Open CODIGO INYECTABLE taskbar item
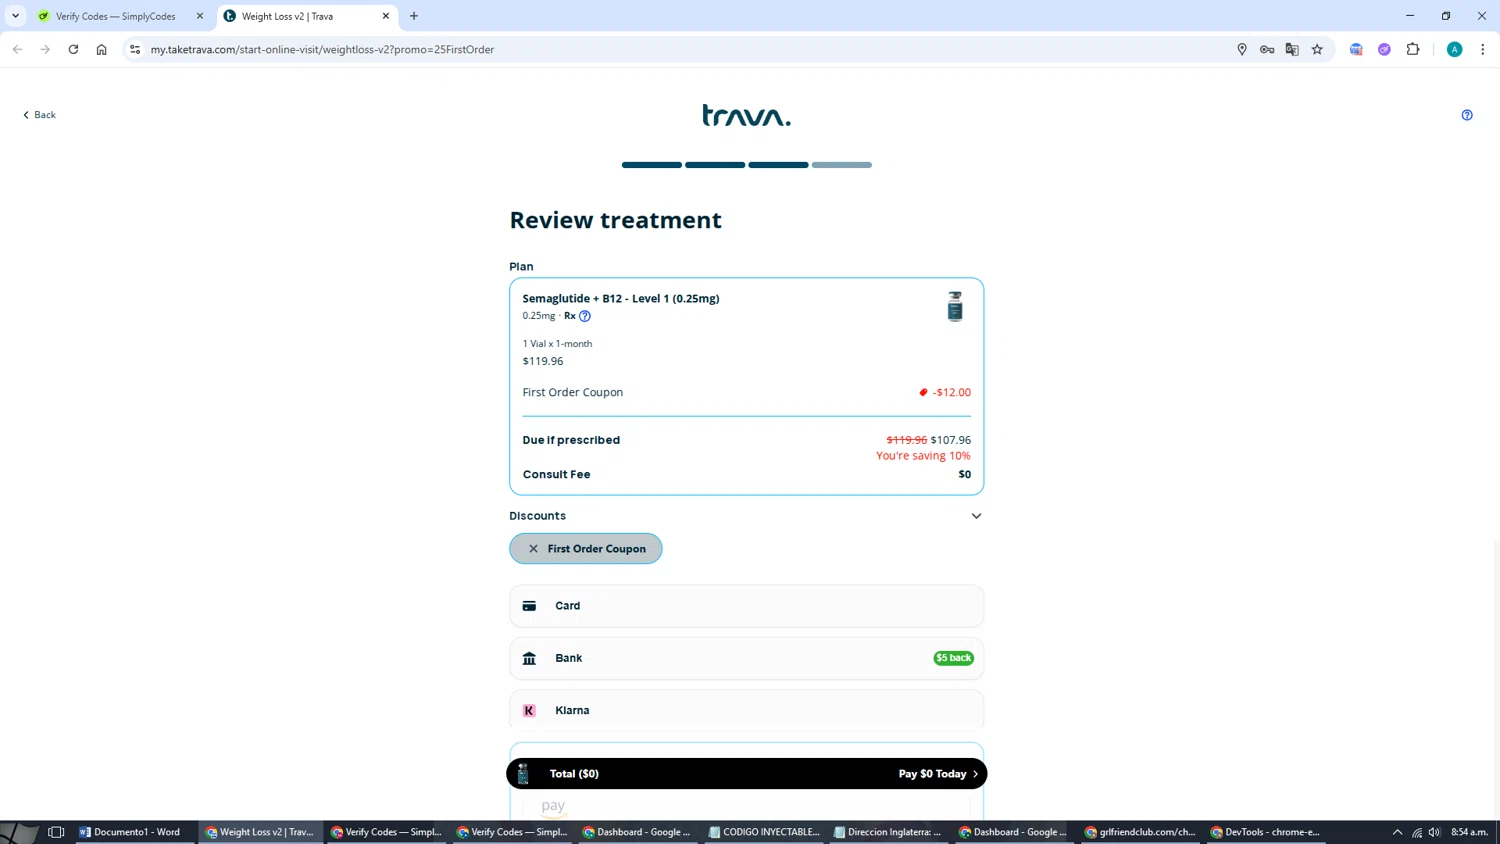 [765, 832]
